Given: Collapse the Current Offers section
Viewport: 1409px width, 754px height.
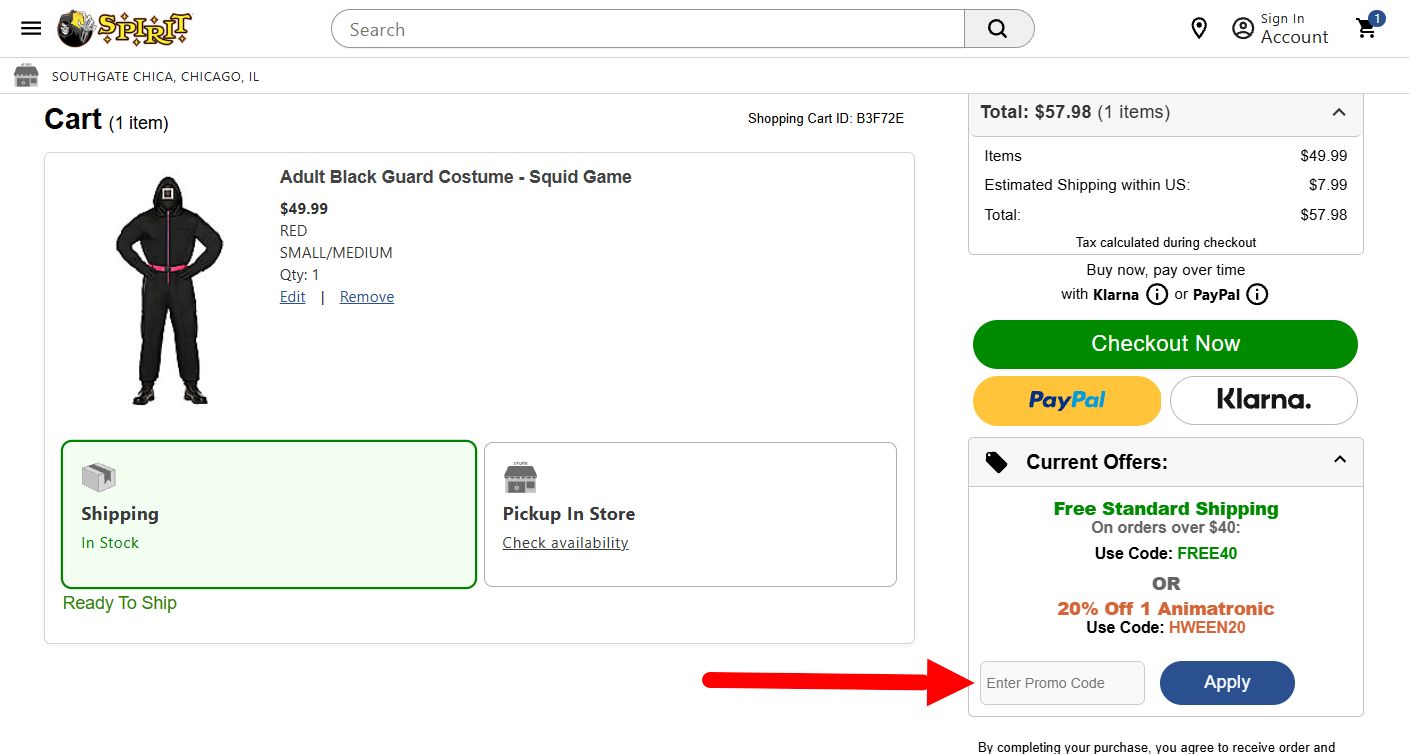Looking at the screenshot, I should [1340, 460].
